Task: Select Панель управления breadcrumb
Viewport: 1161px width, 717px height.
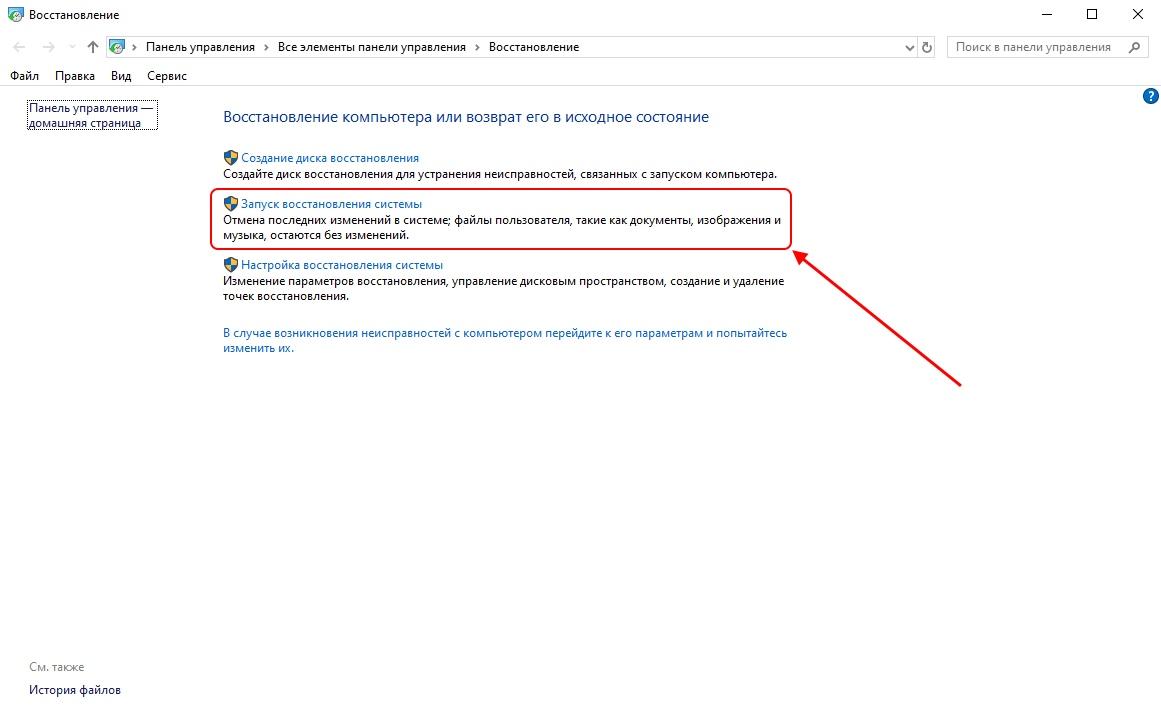Action: coord(200,47)
